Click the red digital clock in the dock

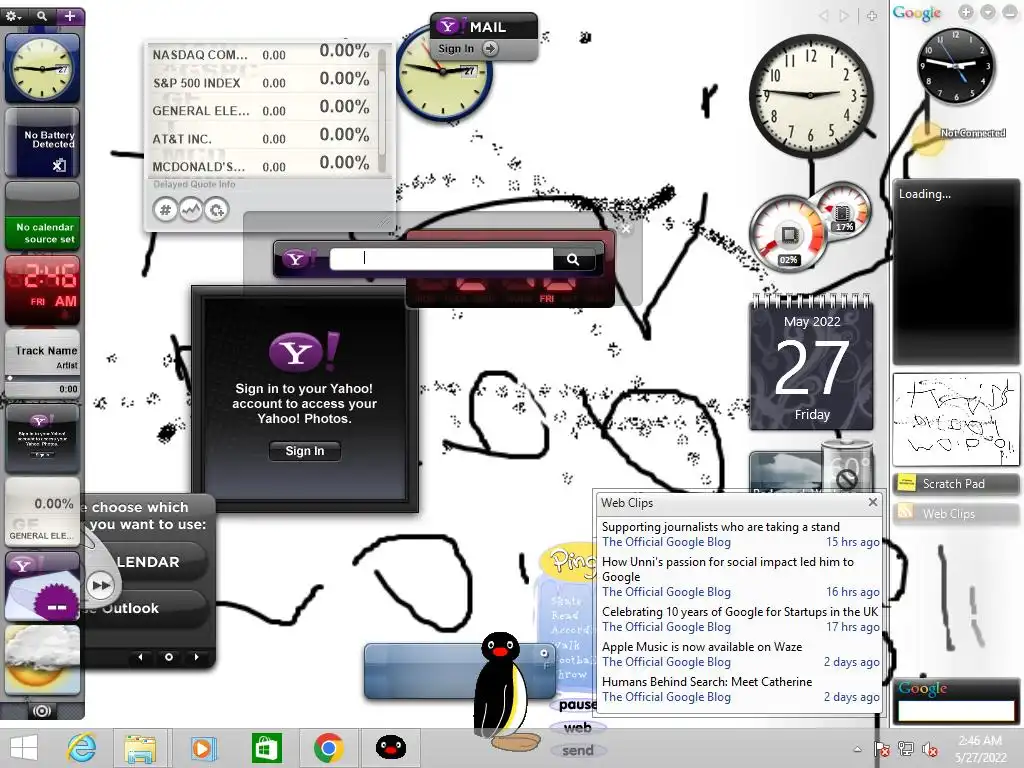[x=42, y=290]
